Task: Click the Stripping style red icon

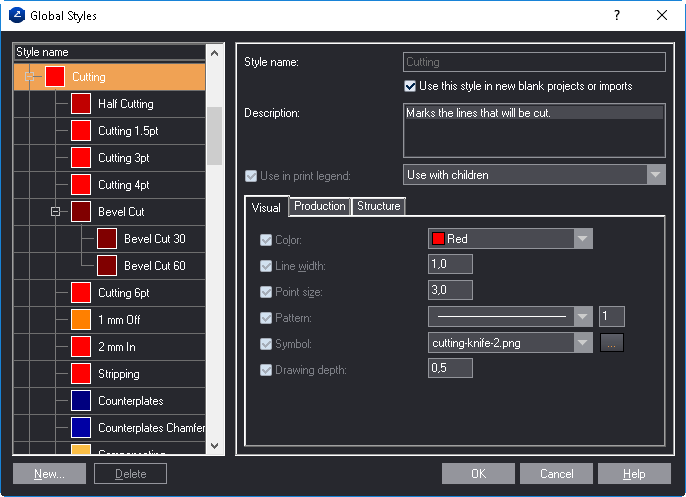Action: pyautogui.click(x=81, y=374)
